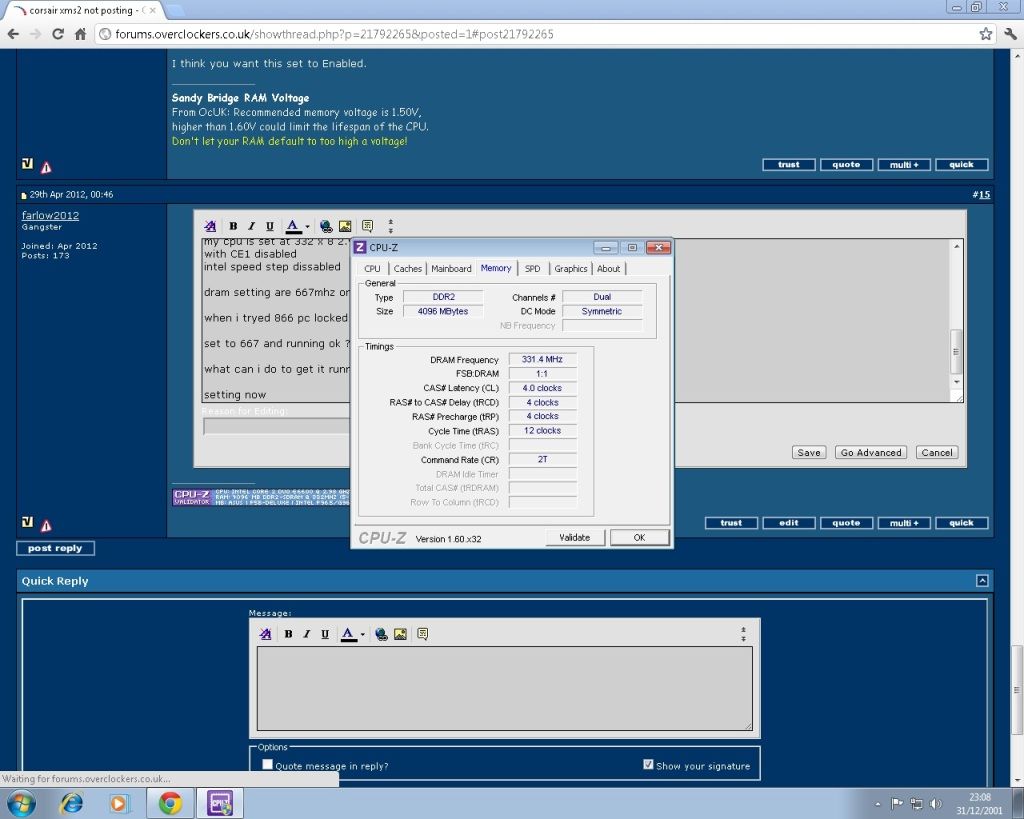Click the Reason for Editing field
1024x819 pixels.
(277, 426)
